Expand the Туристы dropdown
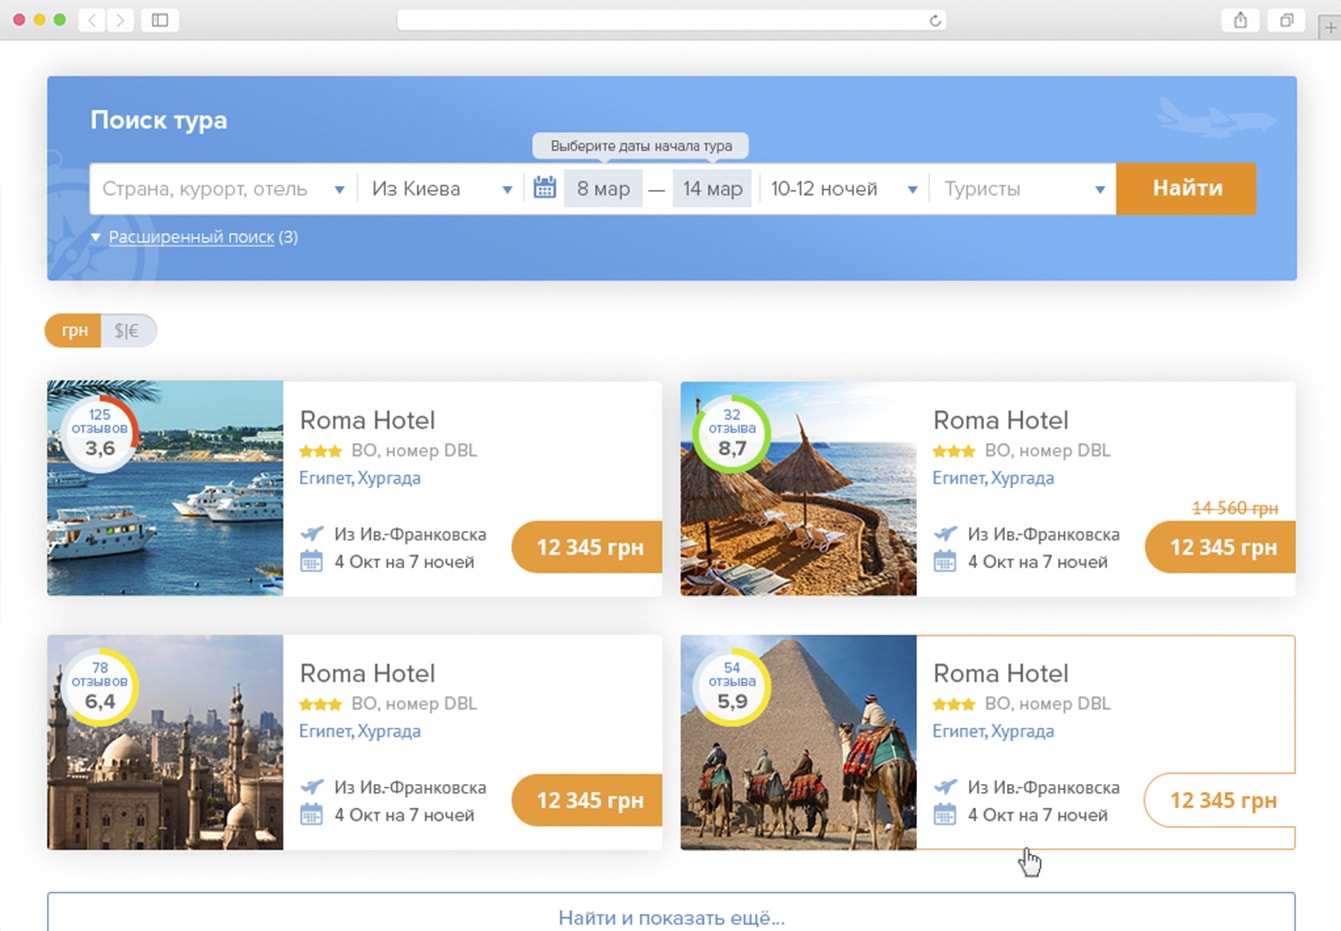 [x=1024, y=189]
